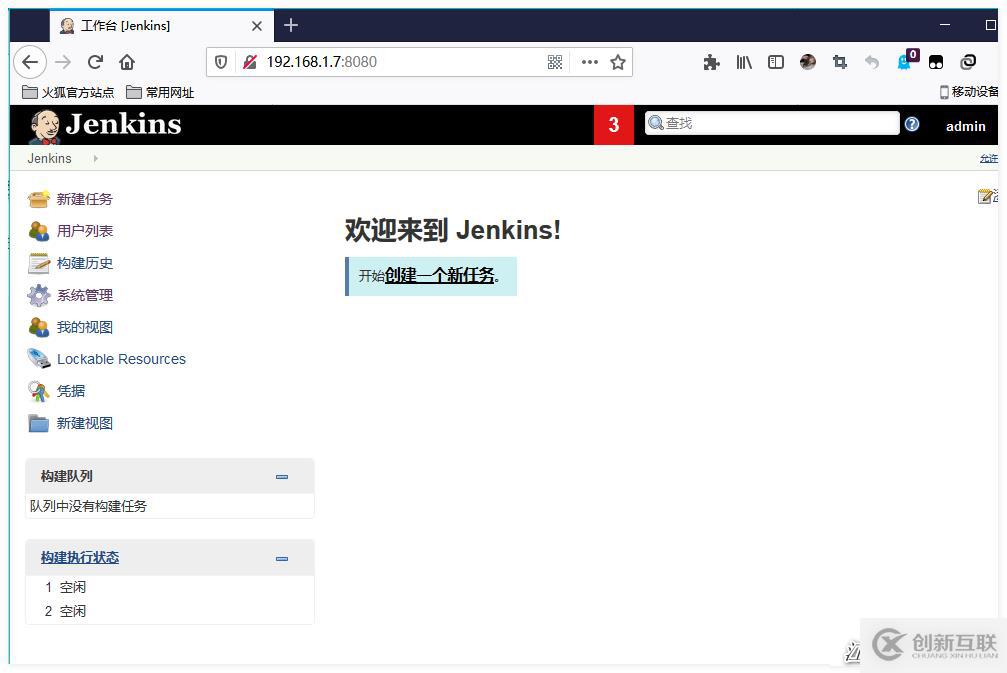The width and height of the screenshot is (1007, 673).
Task: Open 构建执行状态 header link
Action: (80, 557)
